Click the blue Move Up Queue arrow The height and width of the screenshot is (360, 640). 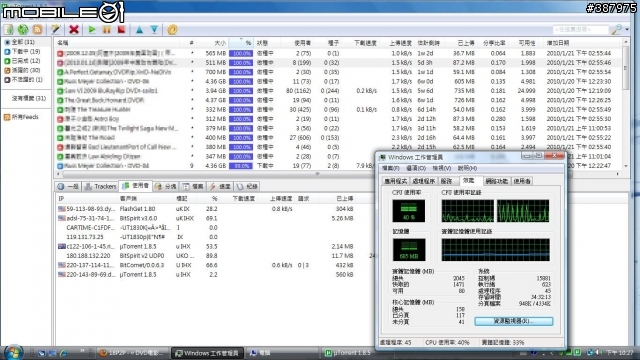[140, 29]
